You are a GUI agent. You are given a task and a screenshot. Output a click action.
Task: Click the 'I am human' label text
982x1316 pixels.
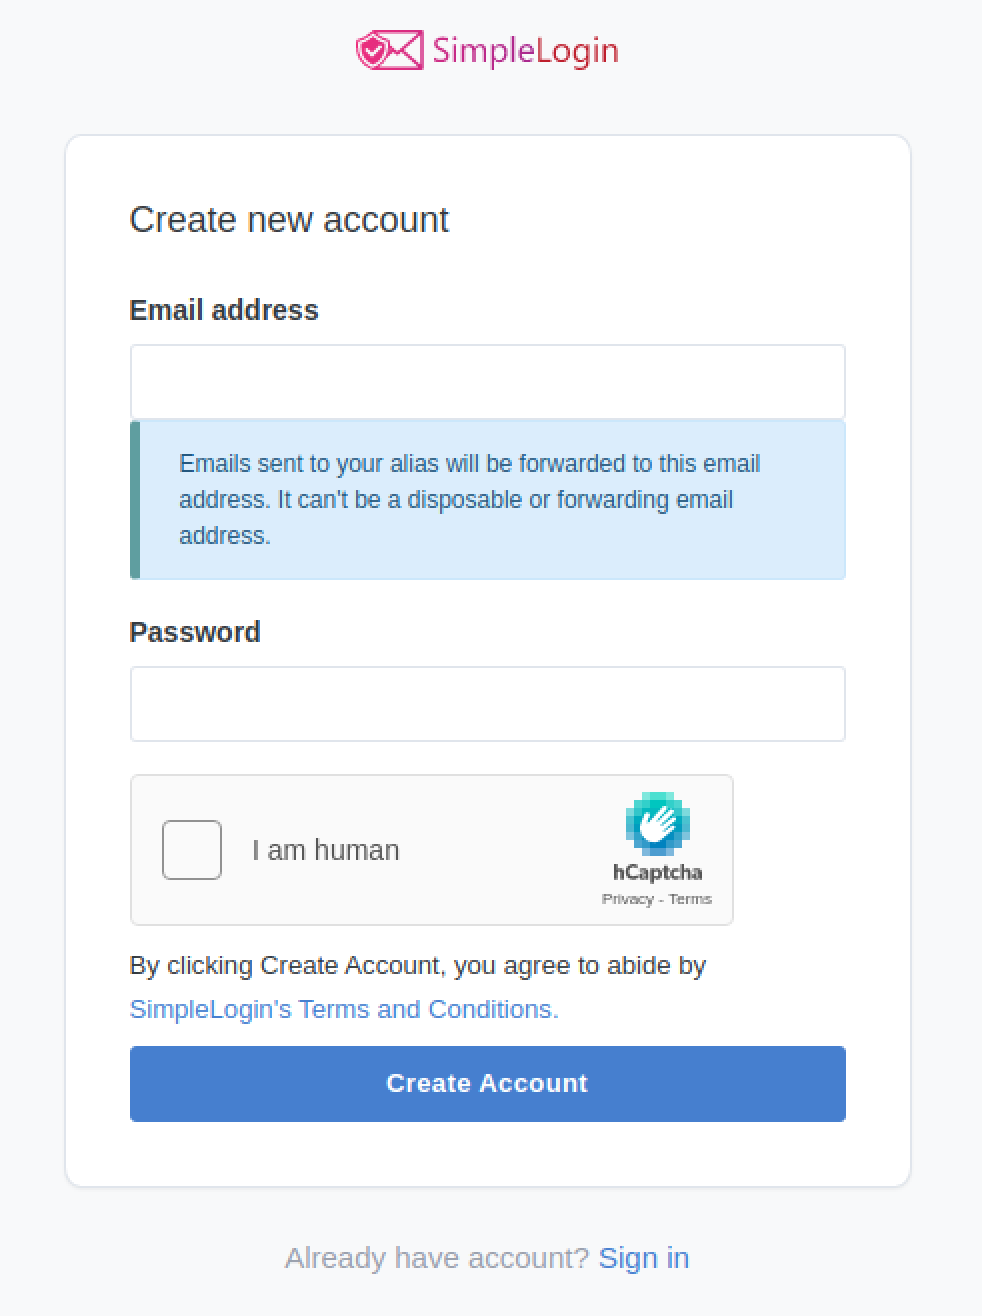[325, 849]
